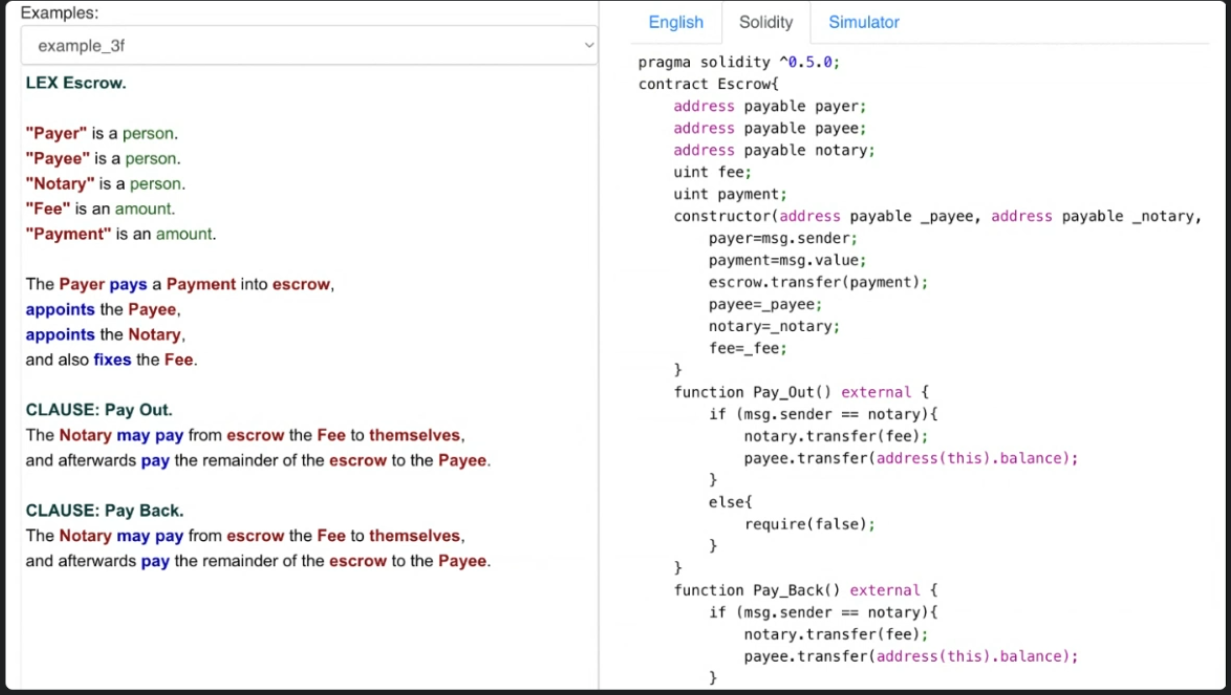
Task: Select the Payee term in the definitions
Action: [56, 158]
